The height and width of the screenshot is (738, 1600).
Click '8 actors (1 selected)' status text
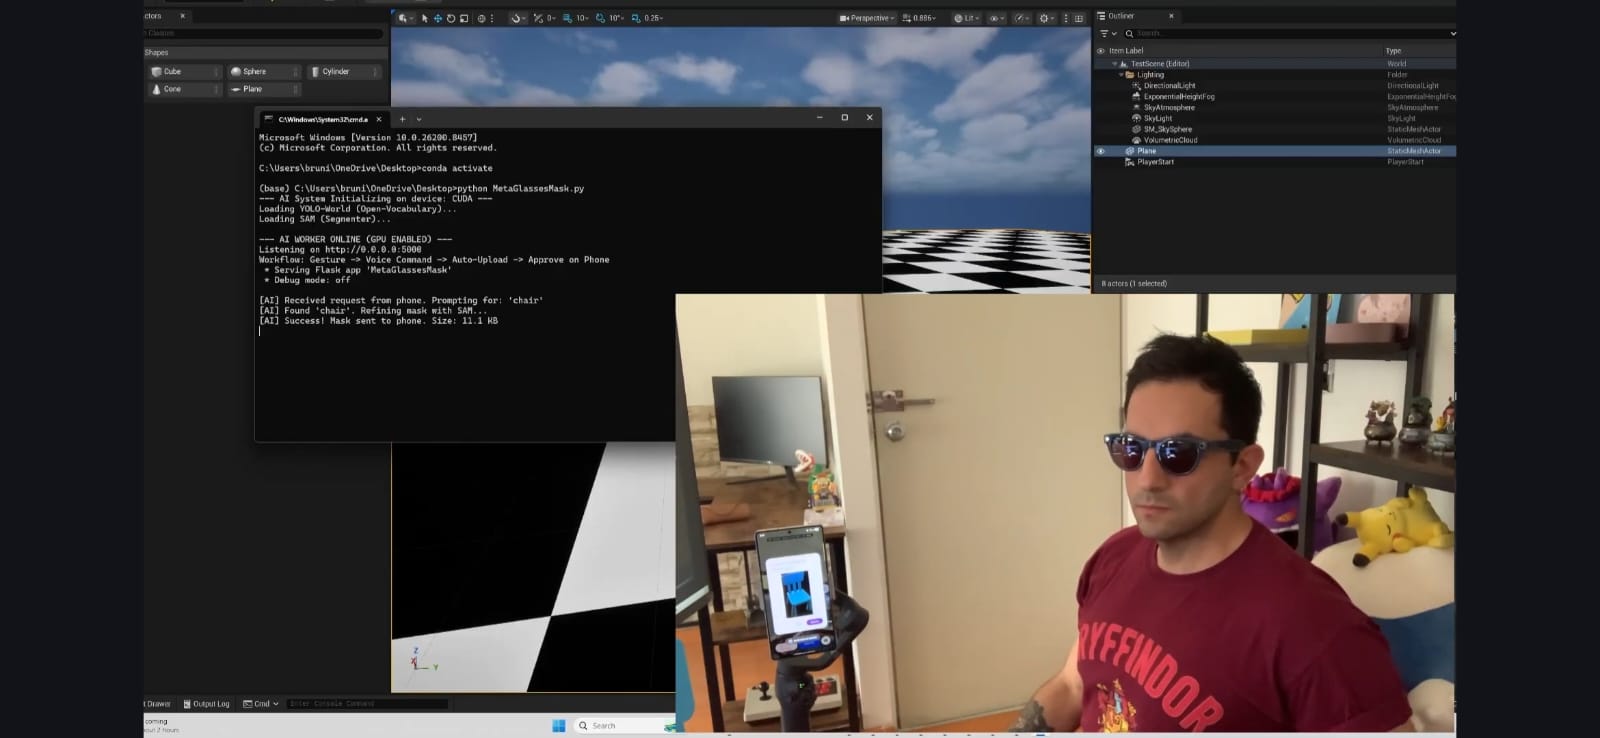[x=1134, y=283]
